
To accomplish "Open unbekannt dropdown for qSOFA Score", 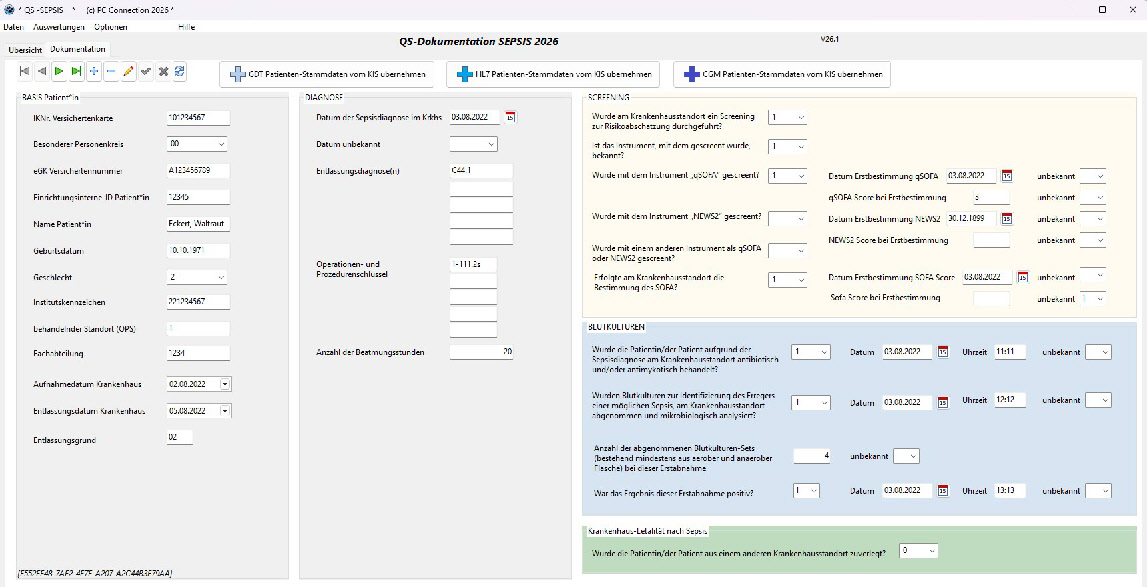I will pyautogui.click(x=1099, y=197).
